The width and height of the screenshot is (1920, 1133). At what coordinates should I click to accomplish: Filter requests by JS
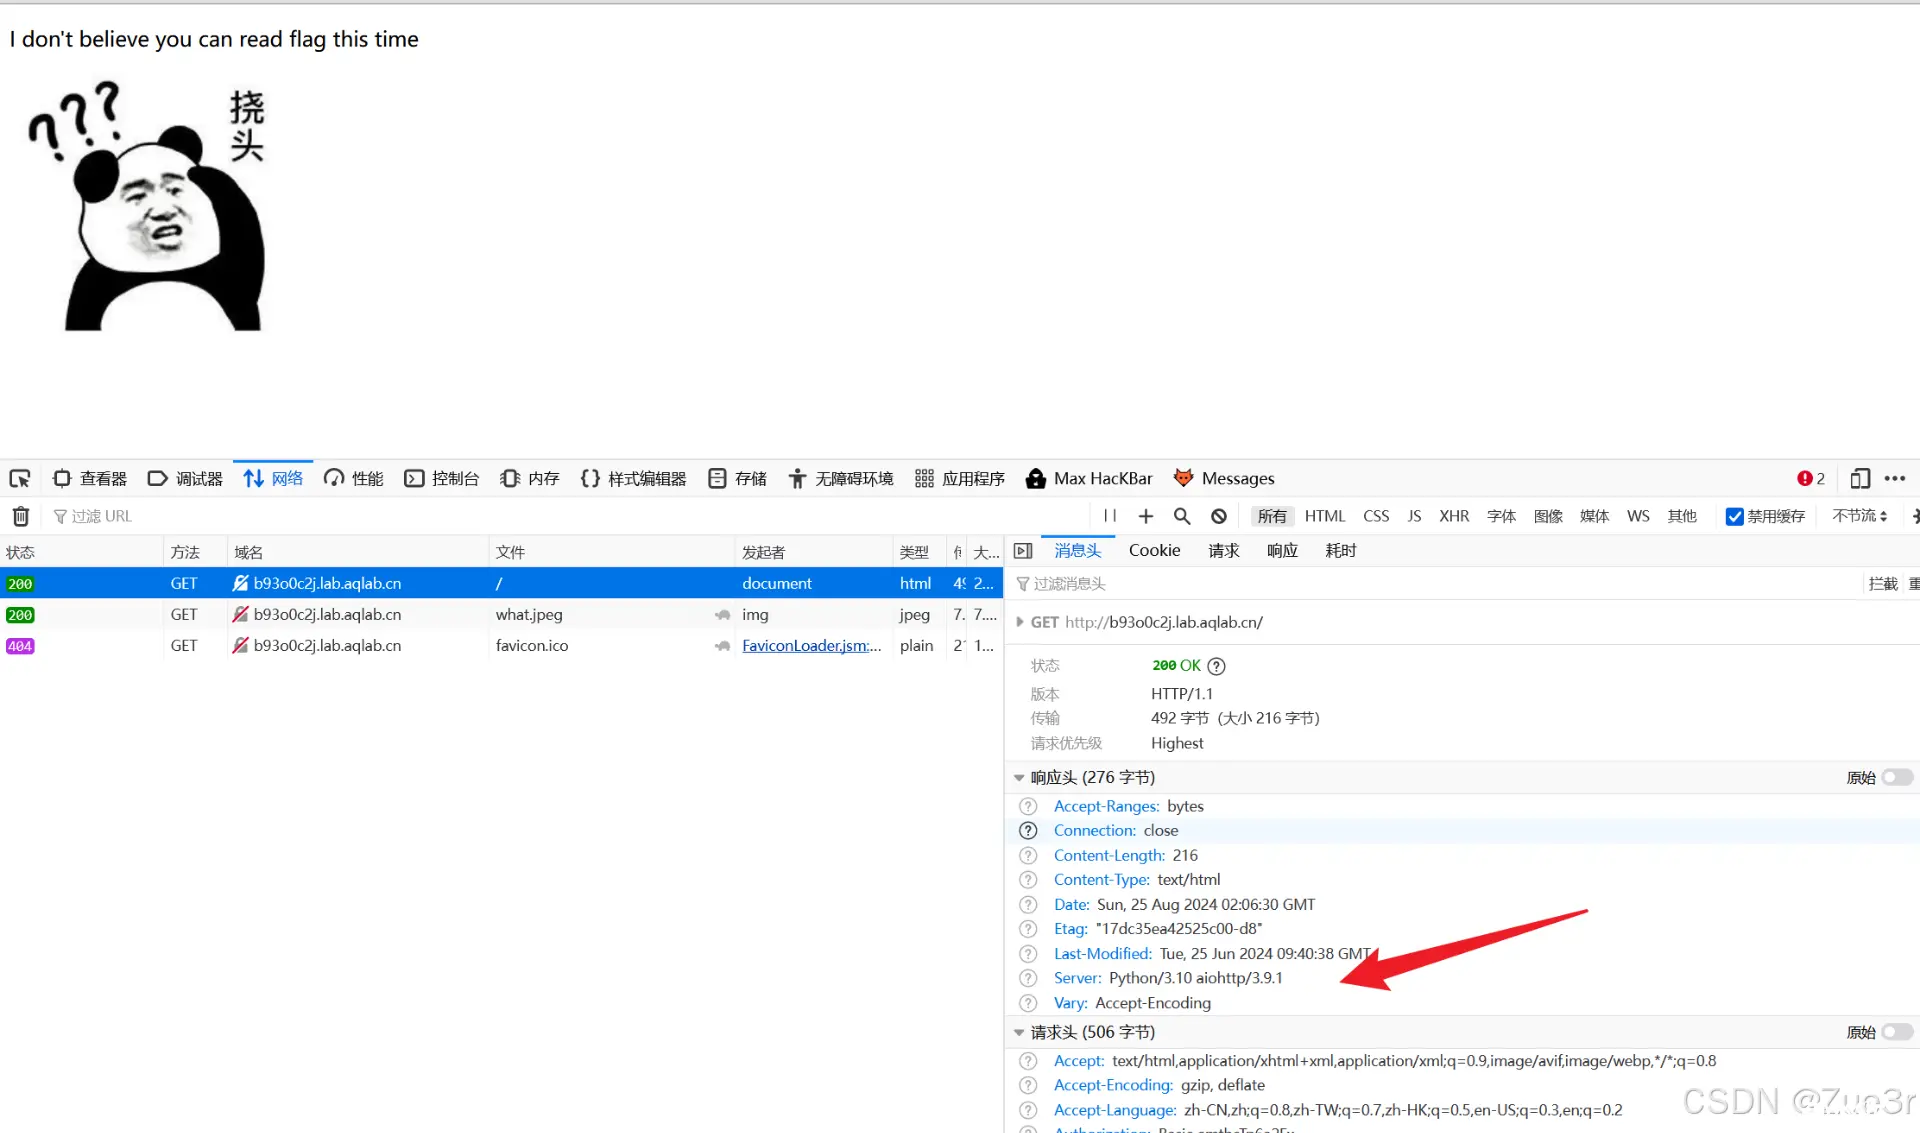(x=1414, y=516)
